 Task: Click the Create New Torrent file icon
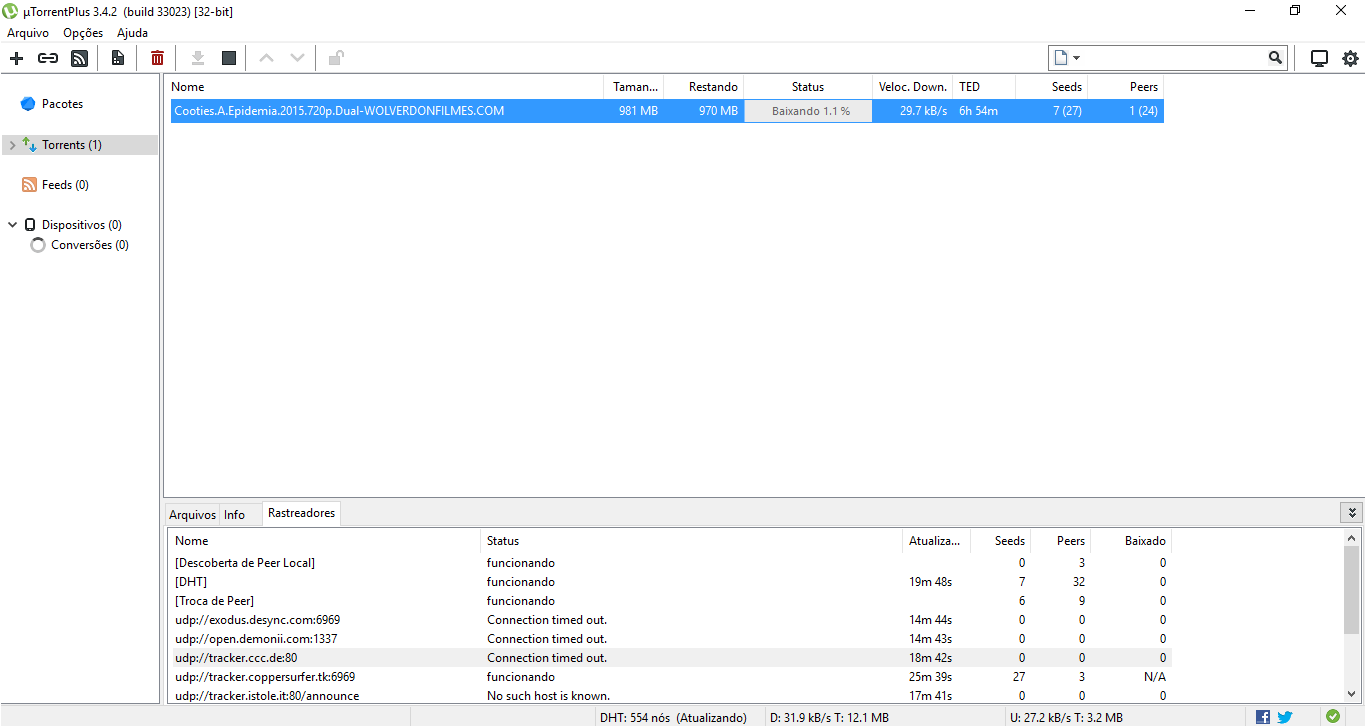(118, 58)
